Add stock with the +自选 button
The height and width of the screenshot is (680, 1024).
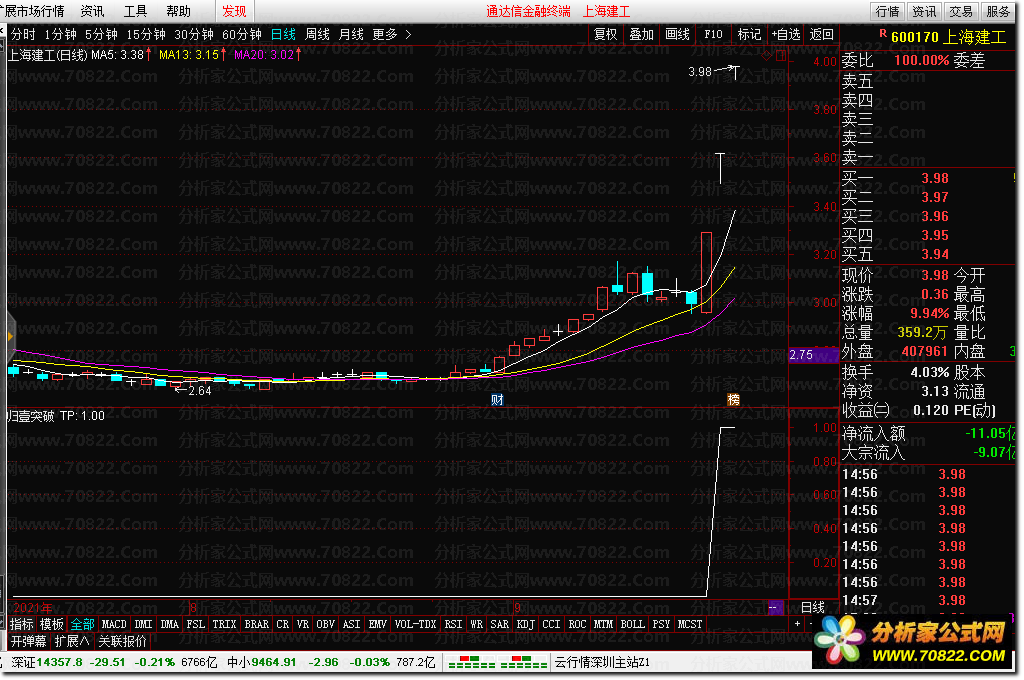(786, 35)
